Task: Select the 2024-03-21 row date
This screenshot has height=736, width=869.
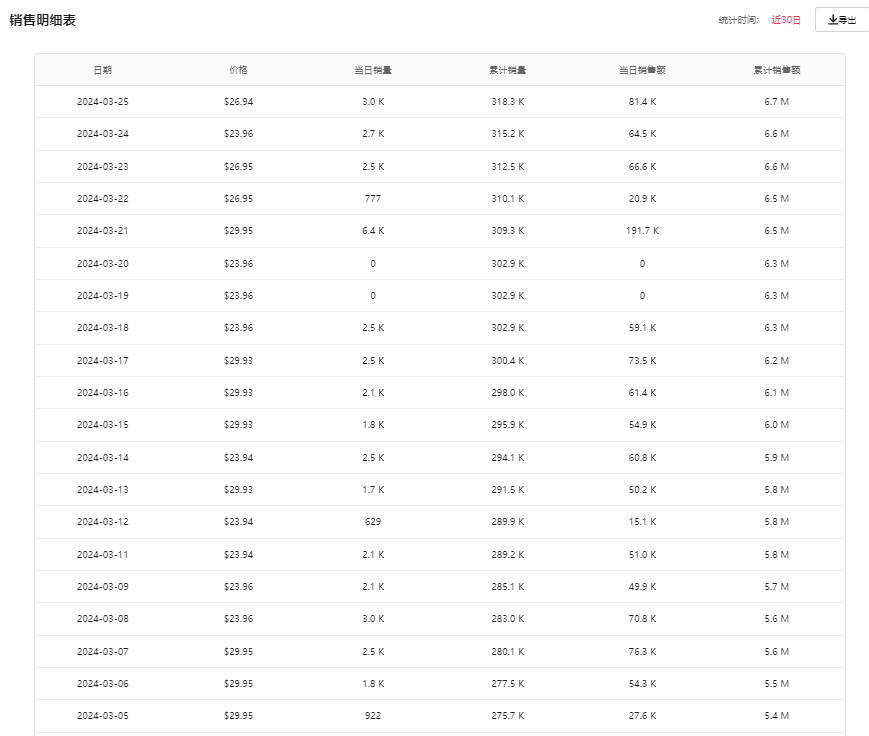Action: 102,231
